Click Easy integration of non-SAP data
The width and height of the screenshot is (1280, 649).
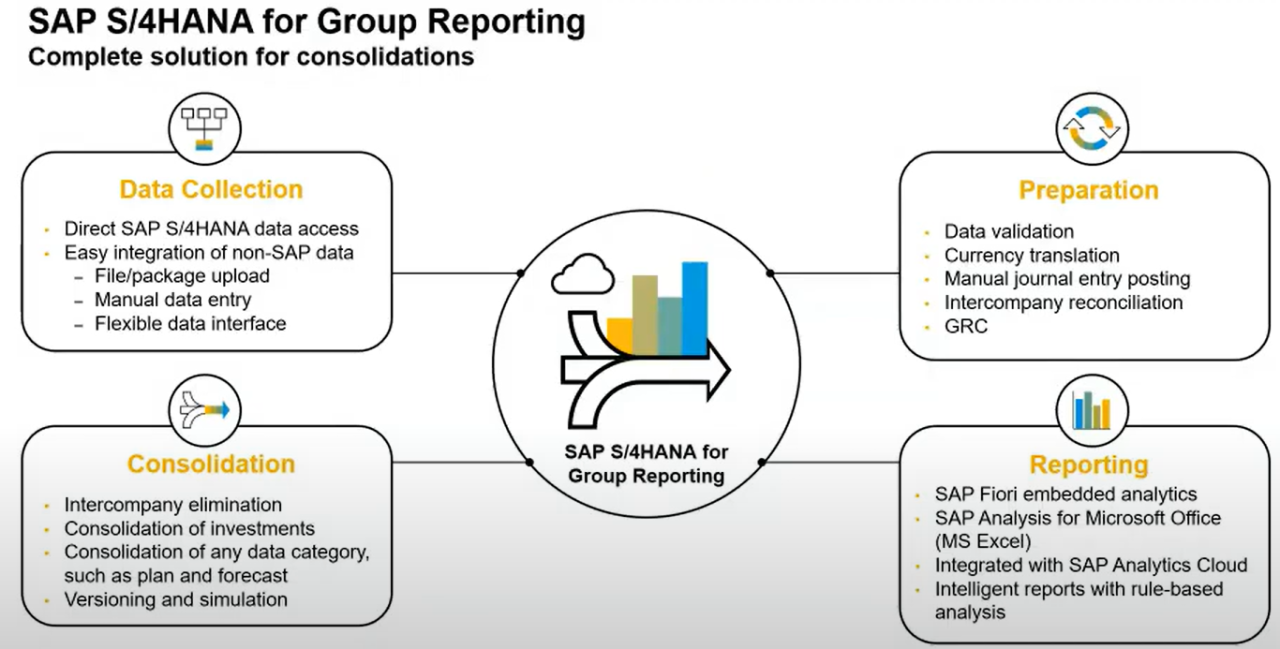pyautogui.click(x=208, y=252)
